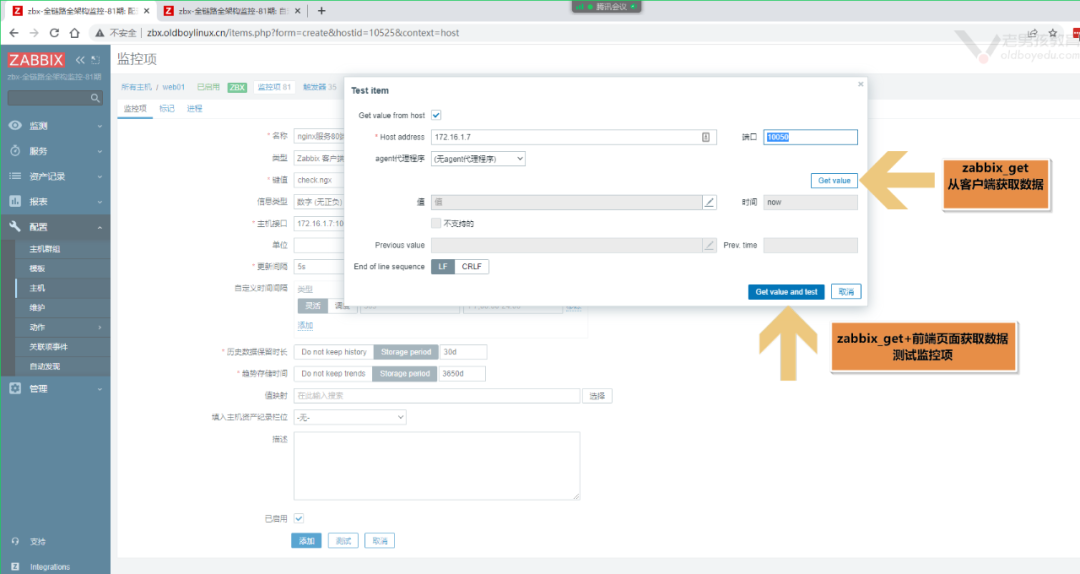1080x574 pixels.
Task: Click the 支持 support headset icon
Action: pyautogui.click(x=15, y=541)
